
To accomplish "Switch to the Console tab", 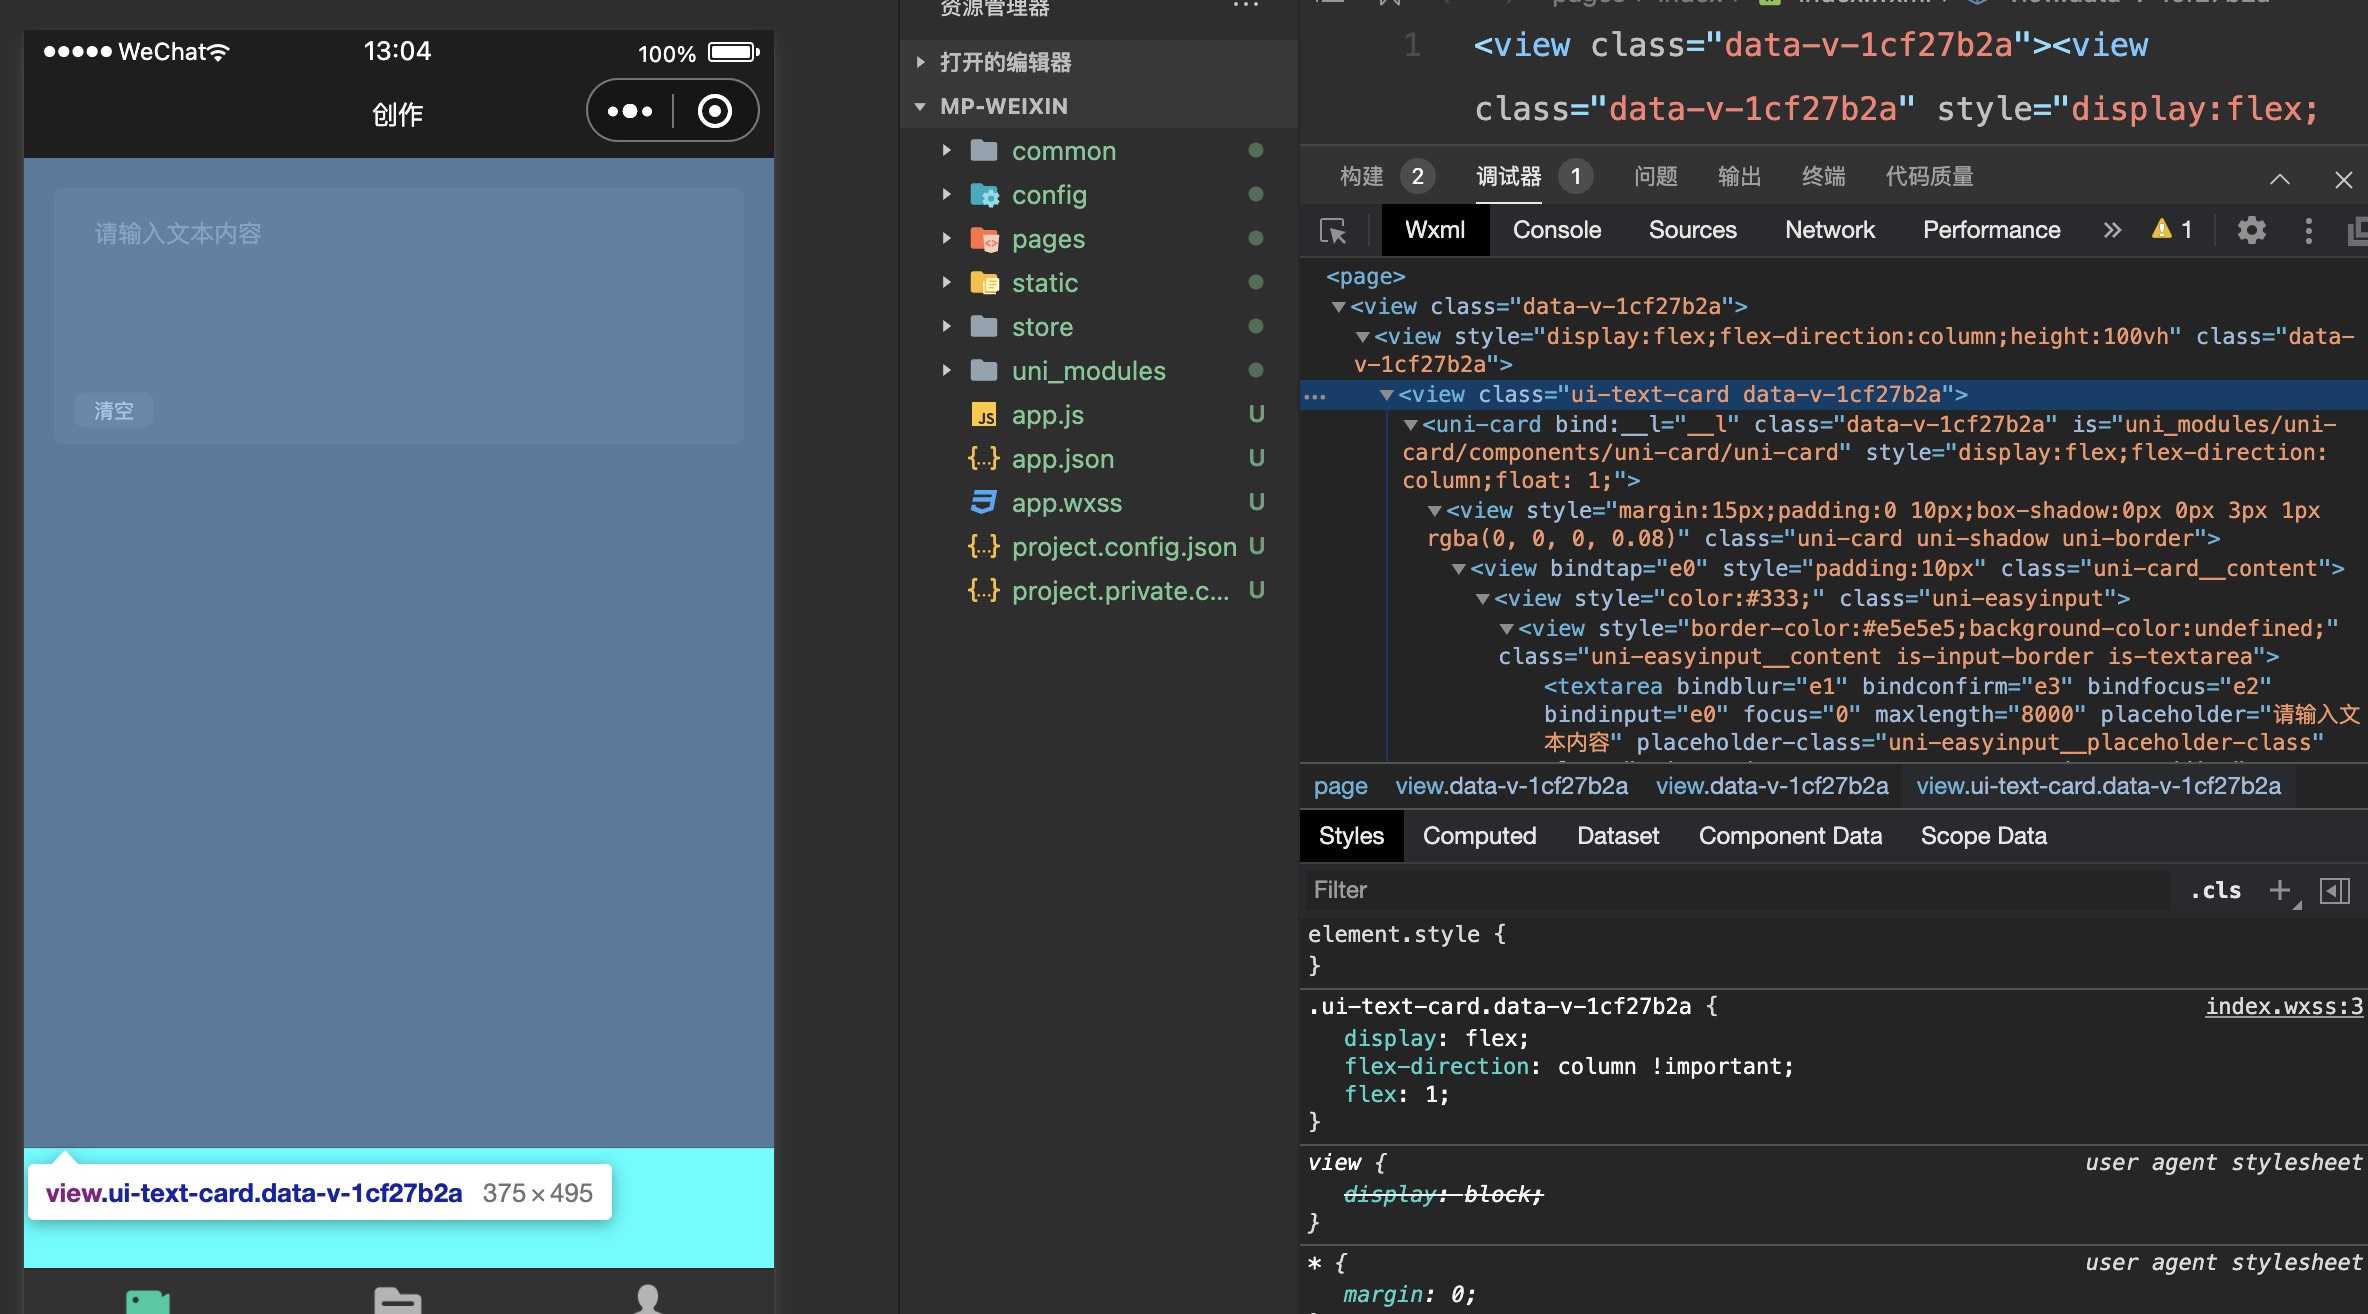I will pyautogui.click(x=1556, y=231).
